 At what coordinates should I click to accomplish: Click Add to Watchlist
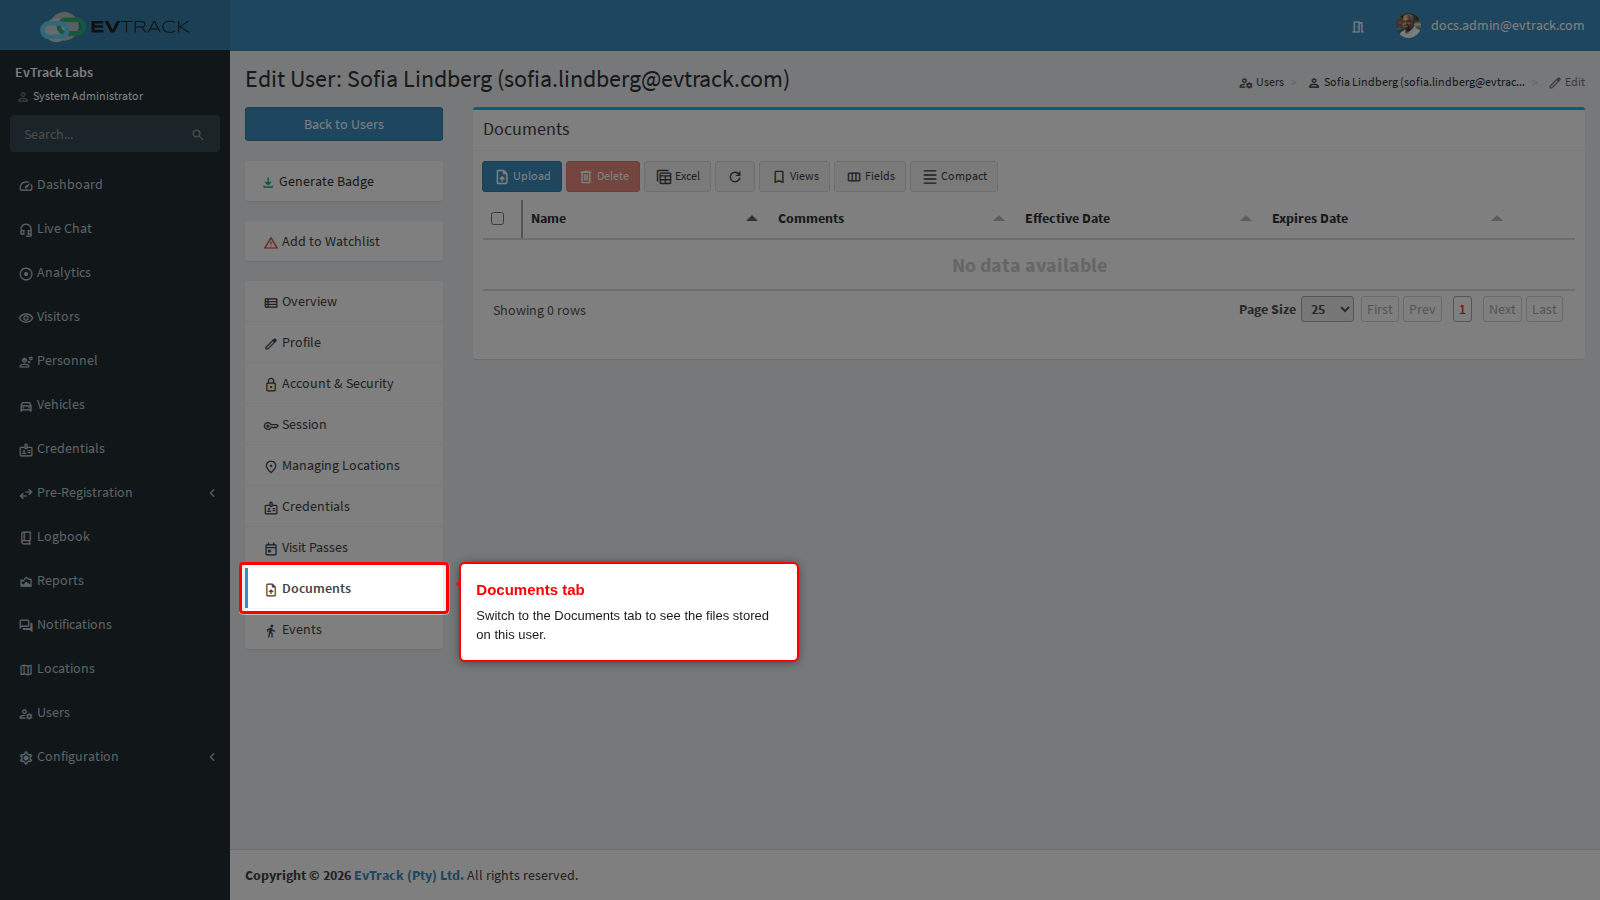pyautogui.click(x=344, y=241)
